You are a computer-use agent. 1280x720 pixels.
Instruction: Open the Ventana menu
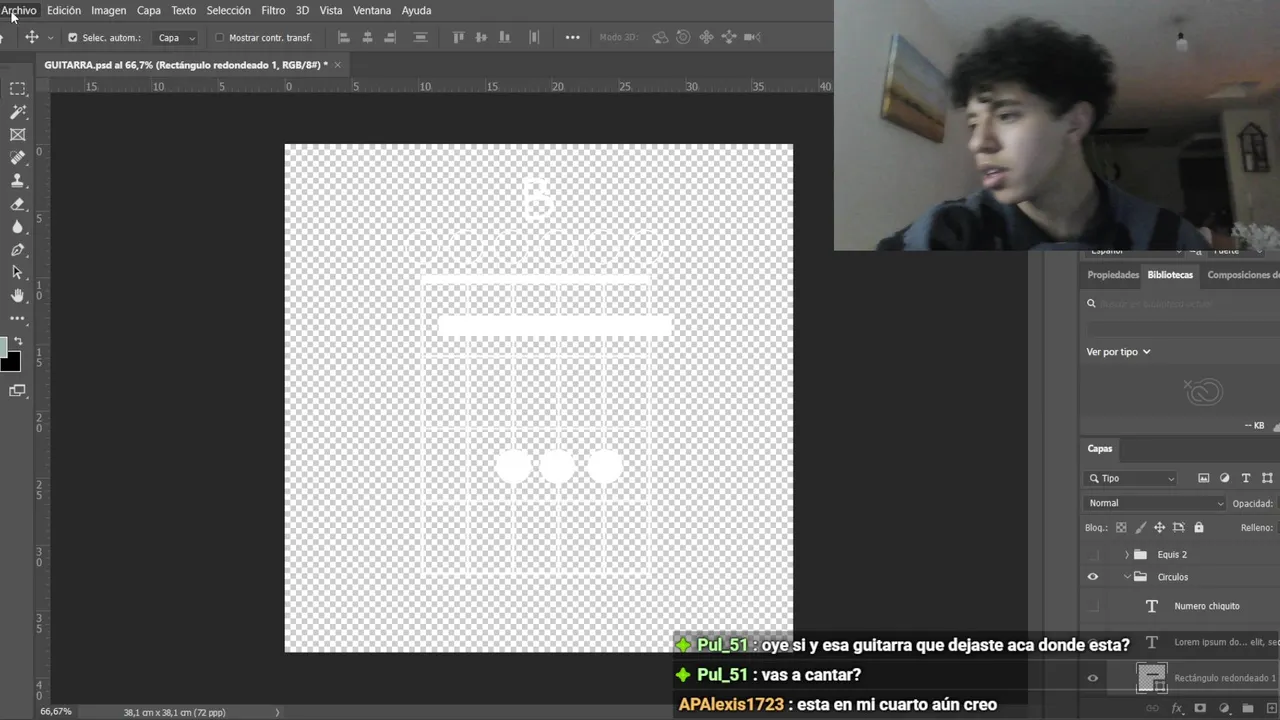[372, 10]
